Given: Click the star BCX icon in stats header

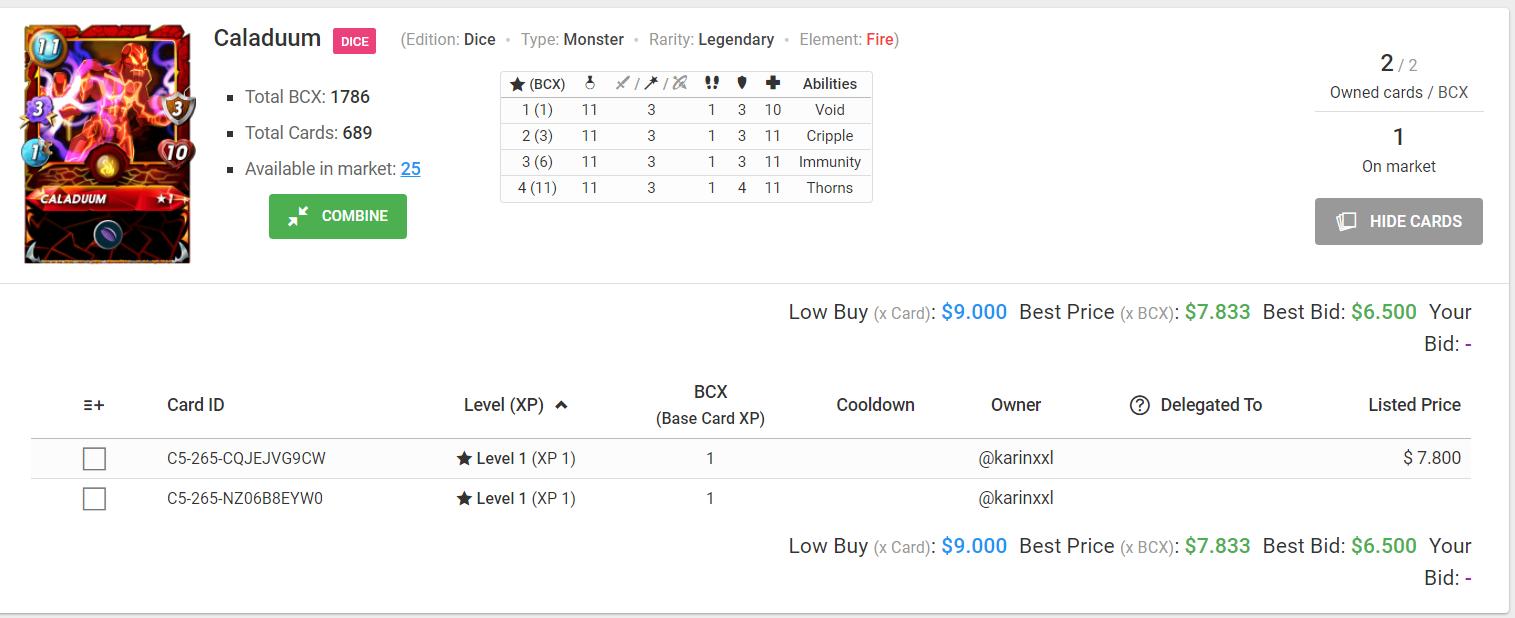Looking at the screenshot, I should (517, 85).
